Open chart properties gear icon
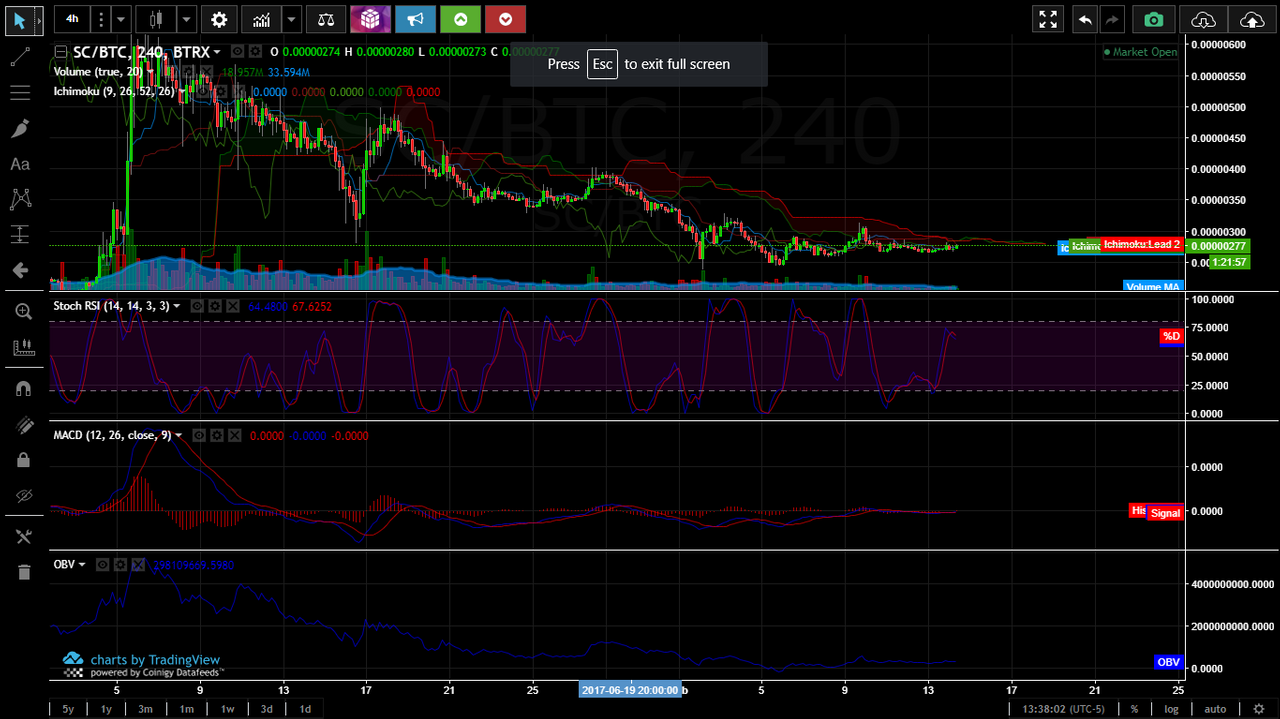Screen dimensions: 1280x719 pos(219,18)
